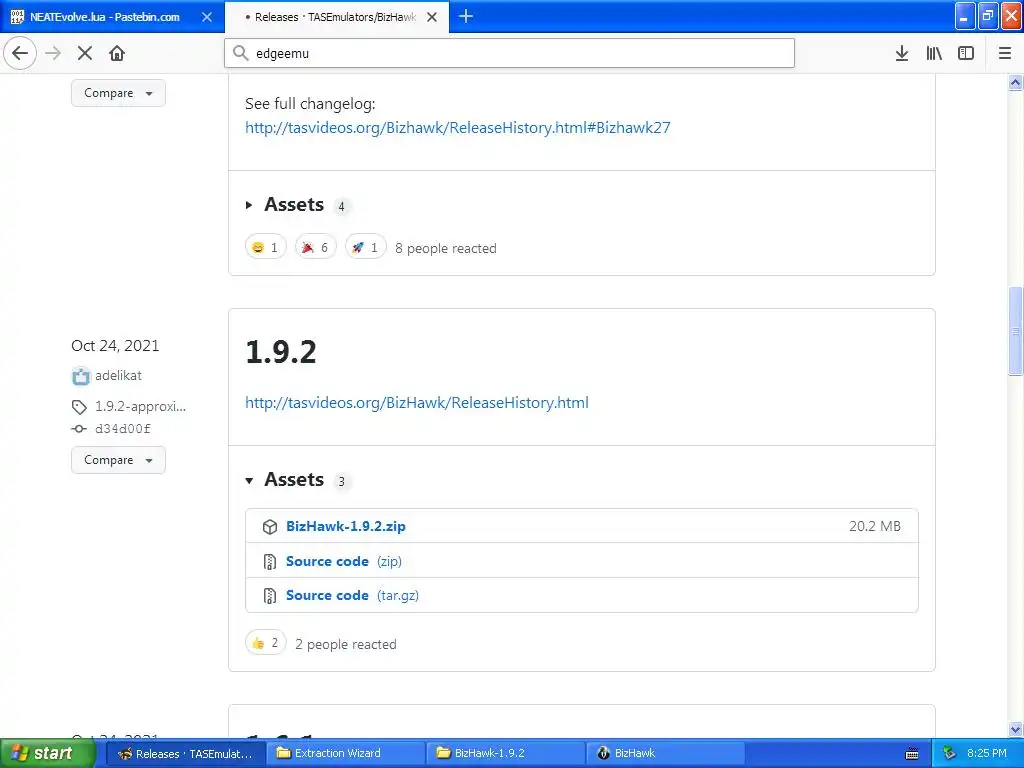Image resolution: width=1024 pixels, height=768 pixels.
Task: Open the browser hamburger menu
Action: pos(1005,53)
